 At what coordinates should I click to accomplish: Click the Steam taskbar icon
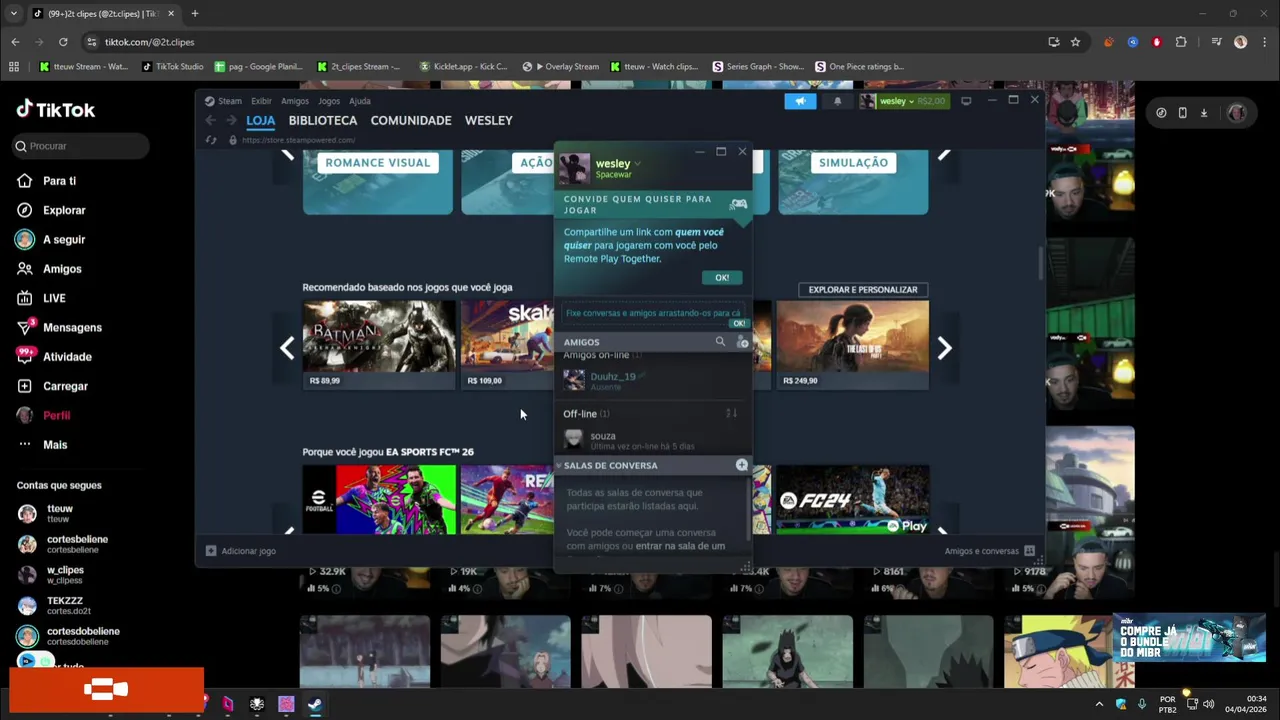tap(314, 704)
